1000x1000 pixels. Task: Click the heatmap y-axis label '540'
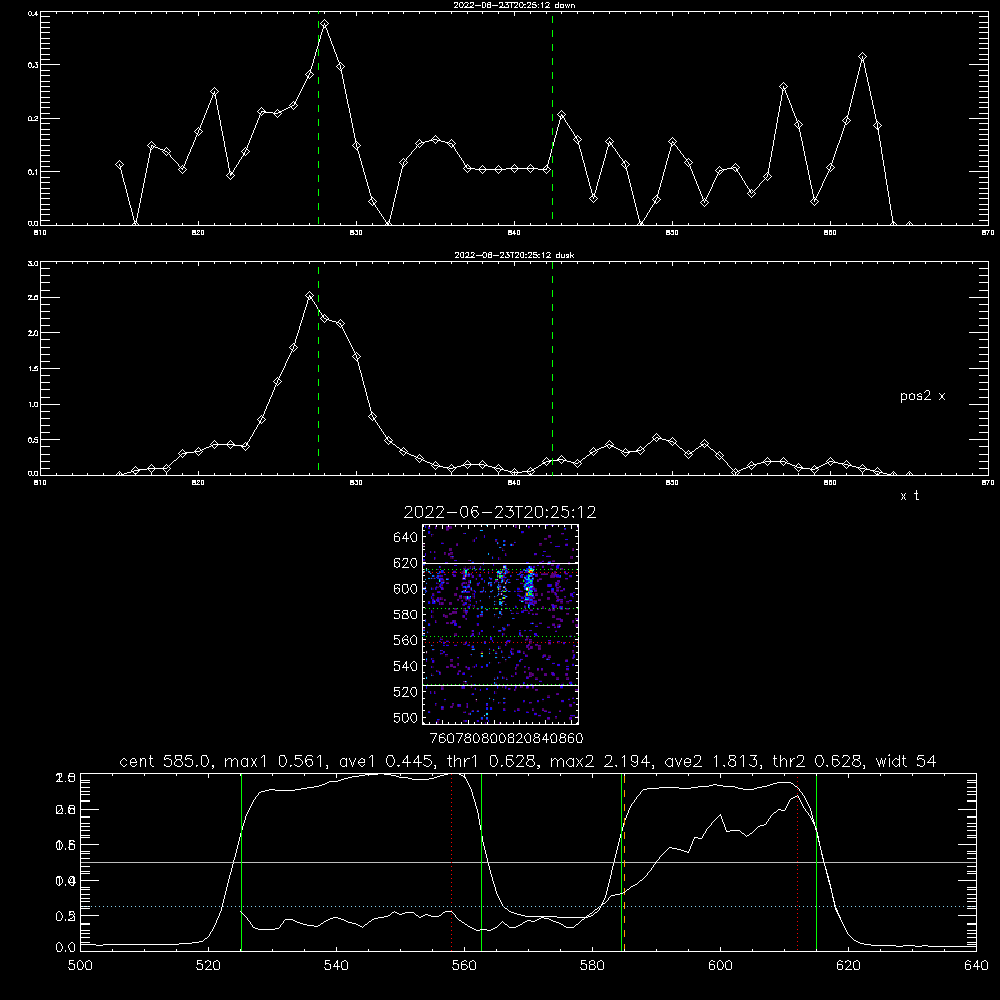coord(406,666)
